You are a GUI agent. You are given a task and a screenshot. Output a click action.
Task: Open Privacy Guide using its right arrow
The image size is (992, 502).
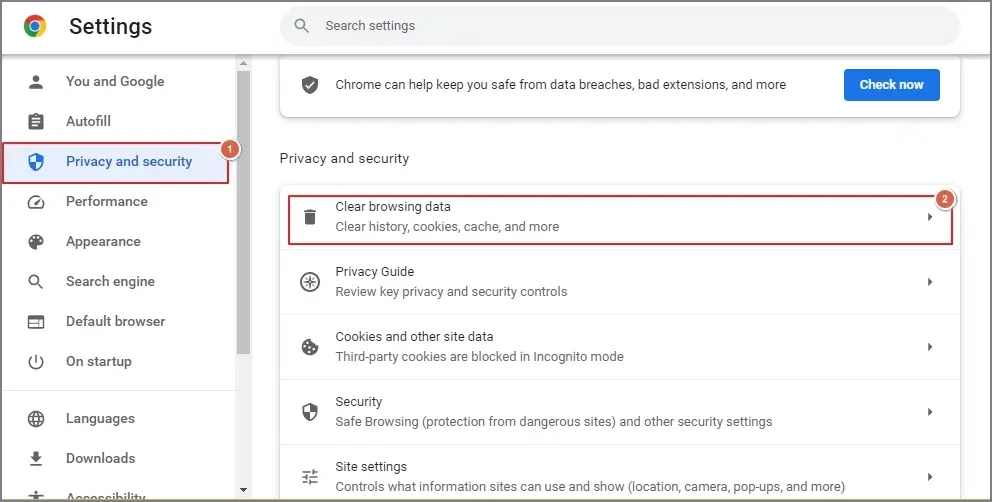point(930,282)
